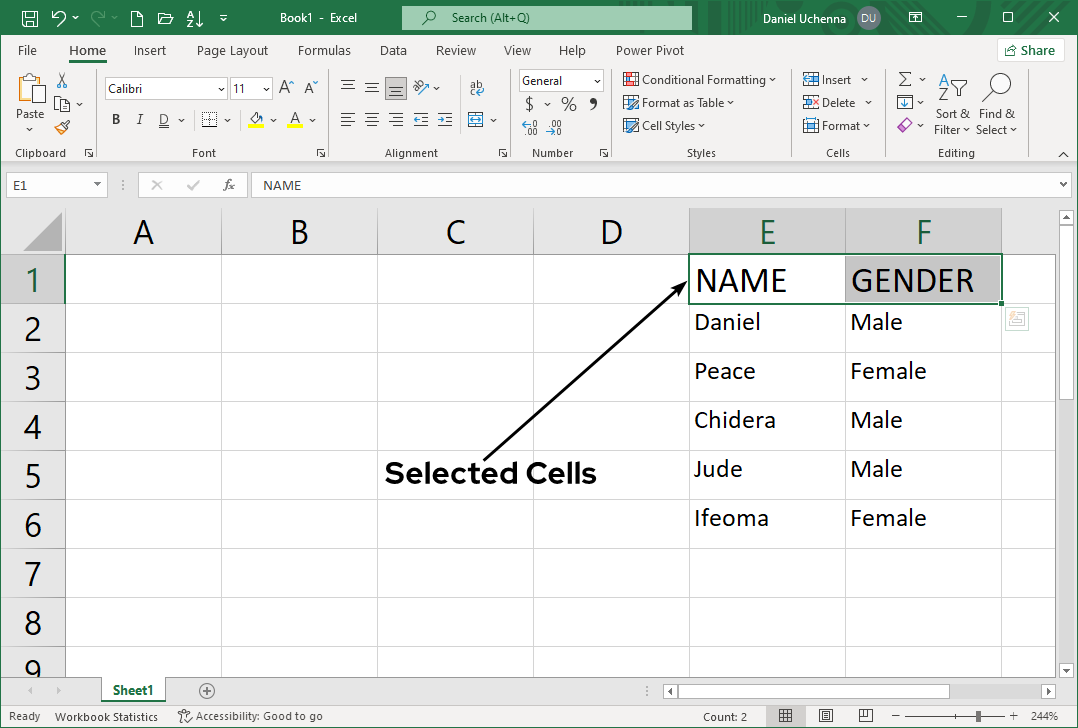Viewport: 1078px width, 728px height.
Task: Click the Increase Font Size icon
Action: 285,87
